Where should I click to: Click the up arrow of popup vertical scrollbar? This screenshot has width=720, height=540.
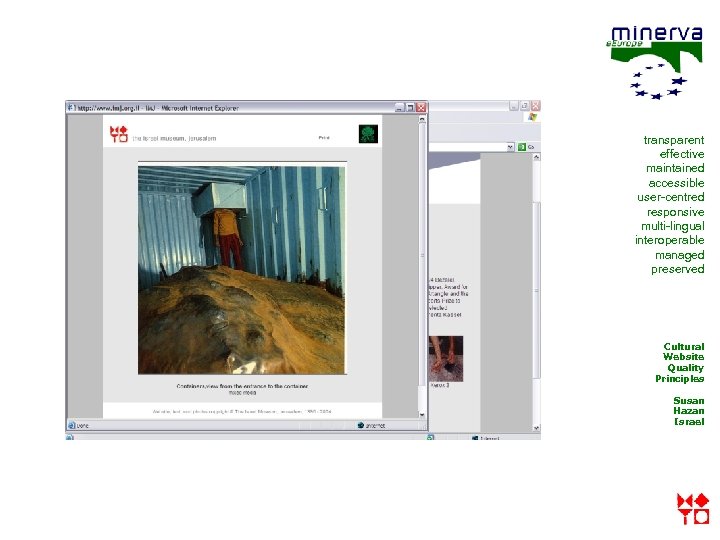coord(422,119)
